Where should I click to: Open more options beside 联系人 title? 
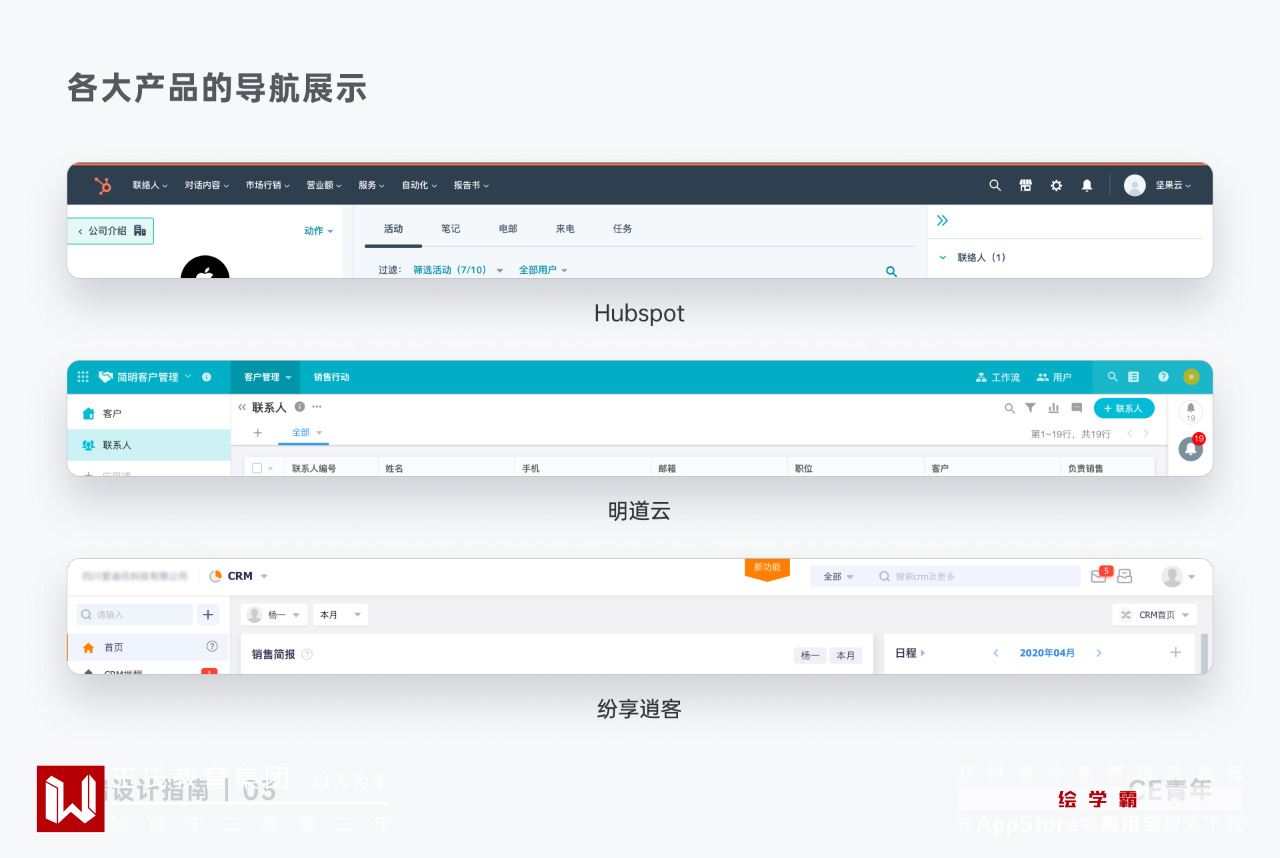[317, 407]
